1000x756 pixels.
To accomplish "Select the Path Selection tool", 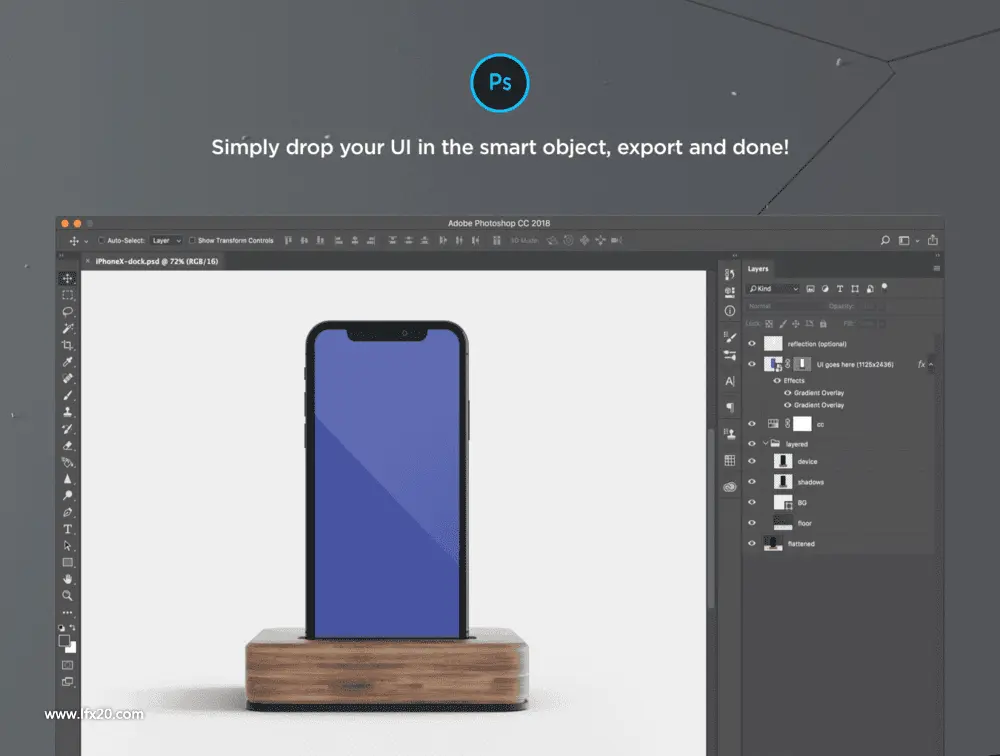I will coord(67,545).
